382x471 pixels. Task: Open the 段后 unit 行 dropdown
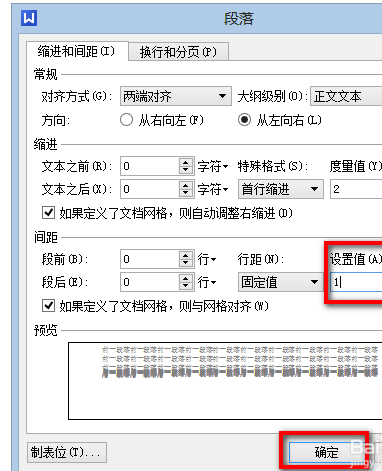click(x=207, y=282)
